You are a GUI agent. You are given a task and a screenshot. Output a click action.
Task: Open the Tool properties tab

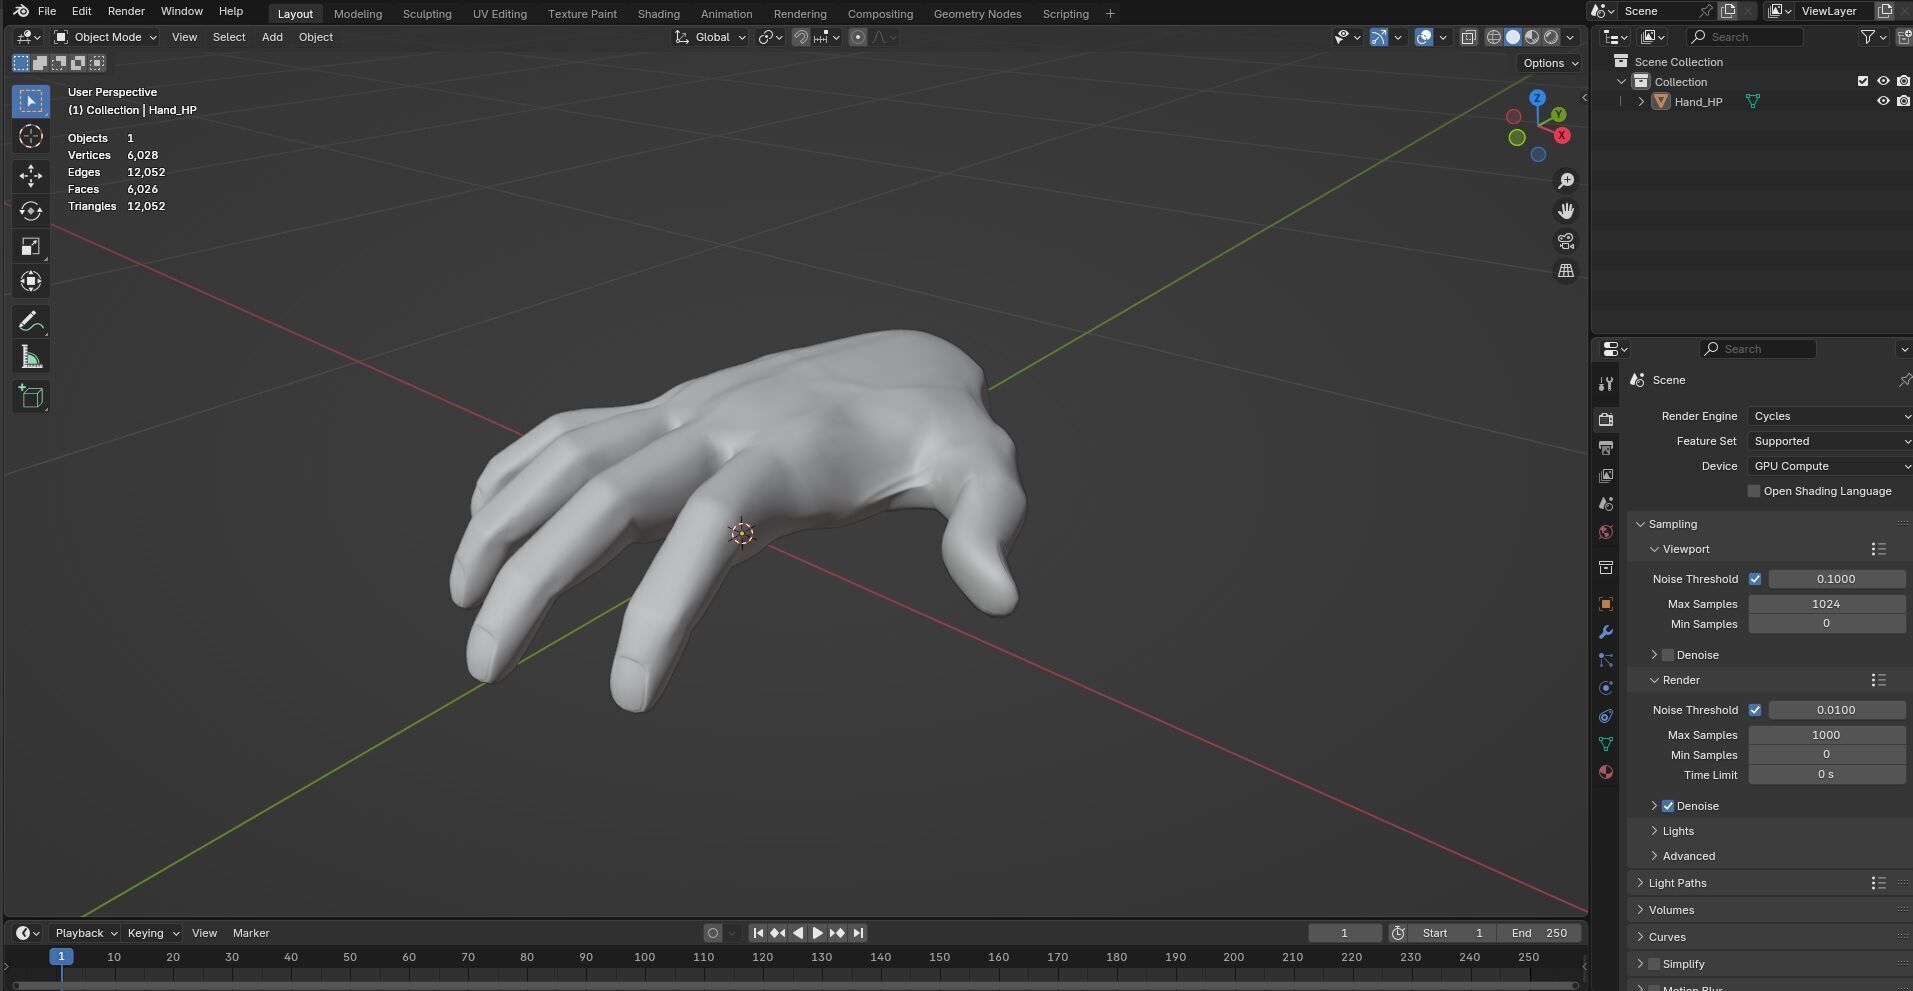[1606, 384]
